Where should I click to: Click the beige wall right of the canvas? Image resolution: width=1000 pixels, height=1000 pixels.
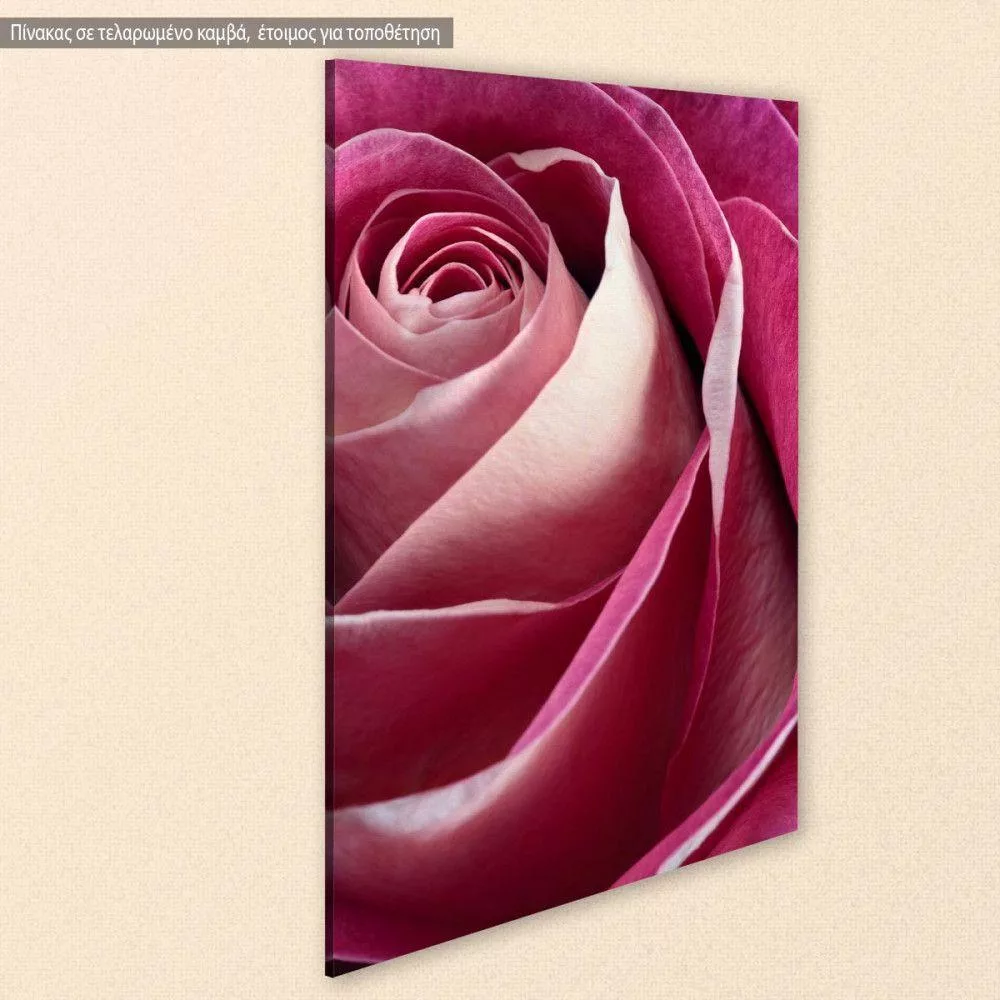(x=900, y=500)
